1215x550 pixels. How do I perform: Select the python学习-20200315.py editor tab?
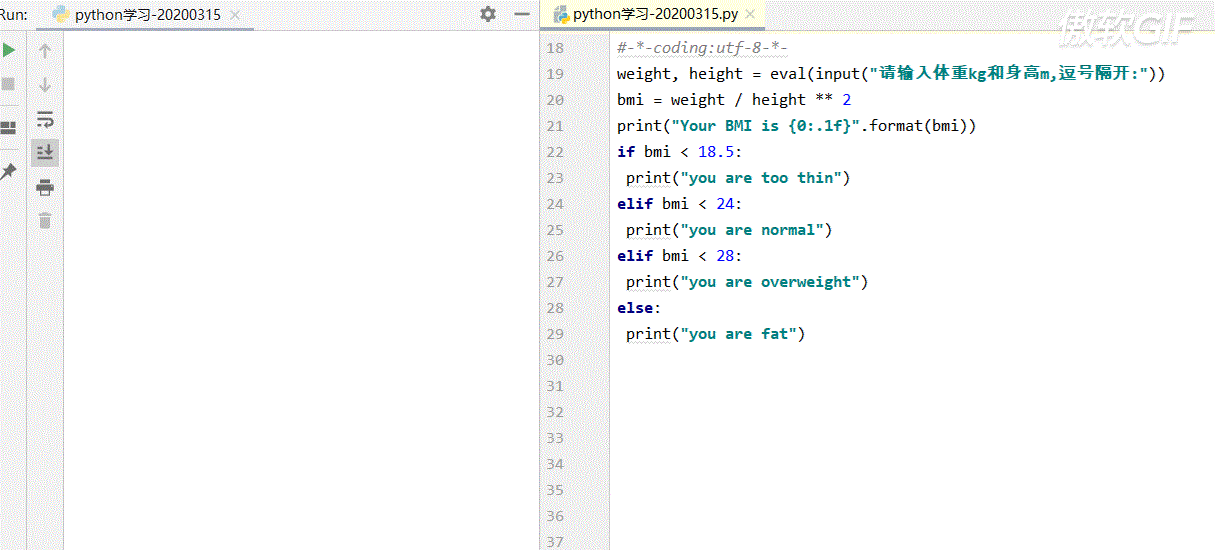655,14
